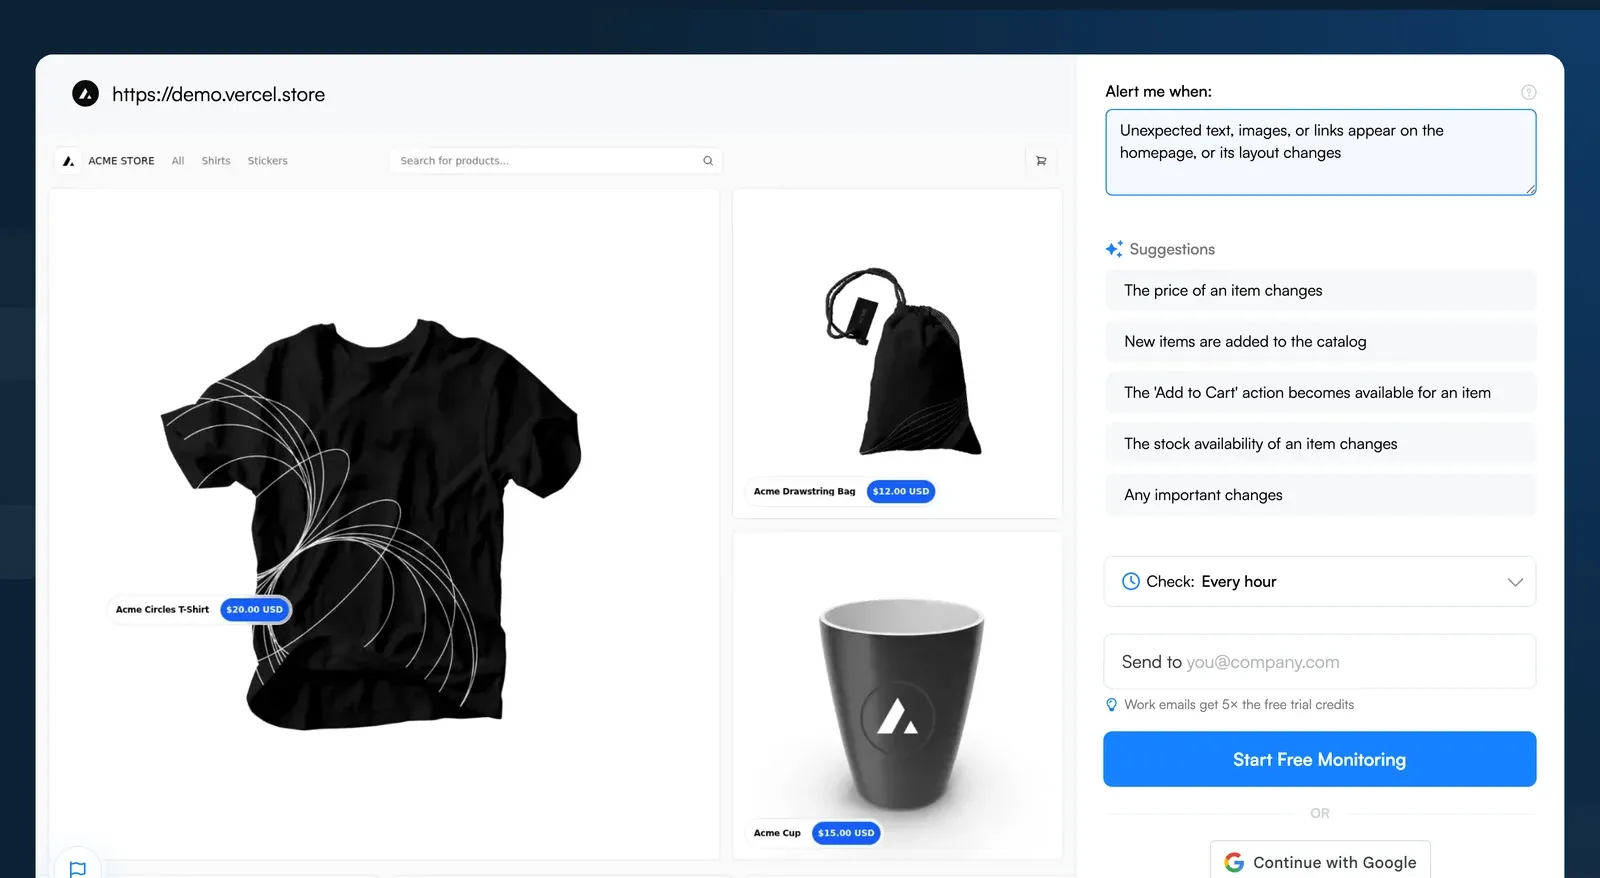Choose 'New items are added to the catalog'
Image resolution: width=1600 pixels, height=878 pixels.
[1320, 341]
